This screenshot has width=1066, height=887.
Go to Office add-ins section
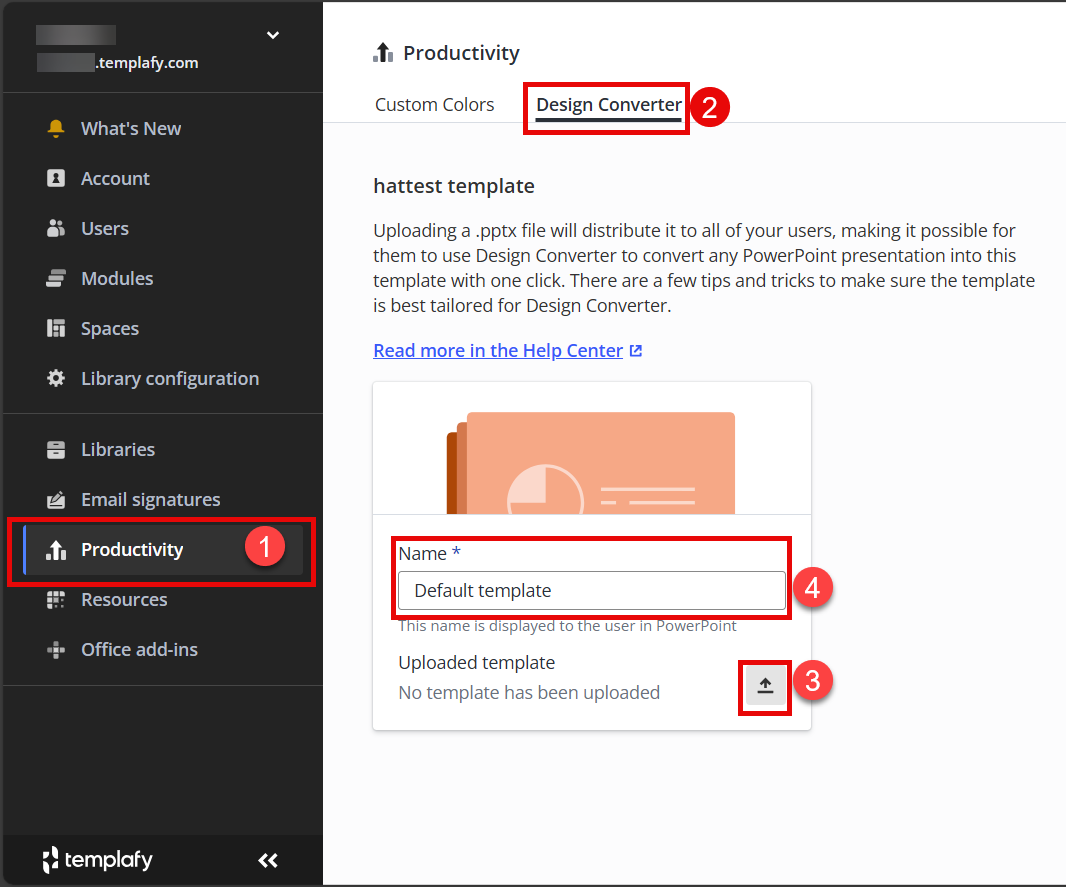[x=139, y=650]
